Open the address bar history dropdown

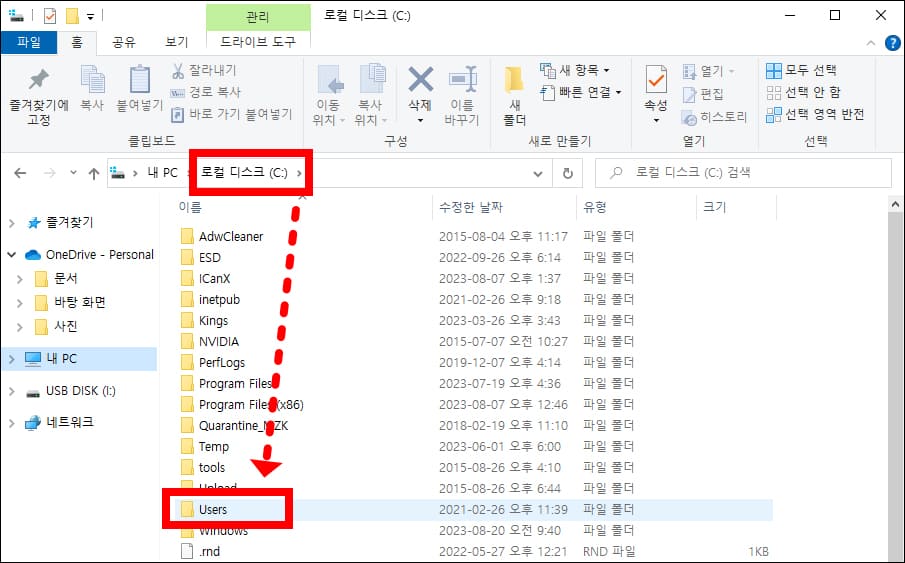coord(538,173)
